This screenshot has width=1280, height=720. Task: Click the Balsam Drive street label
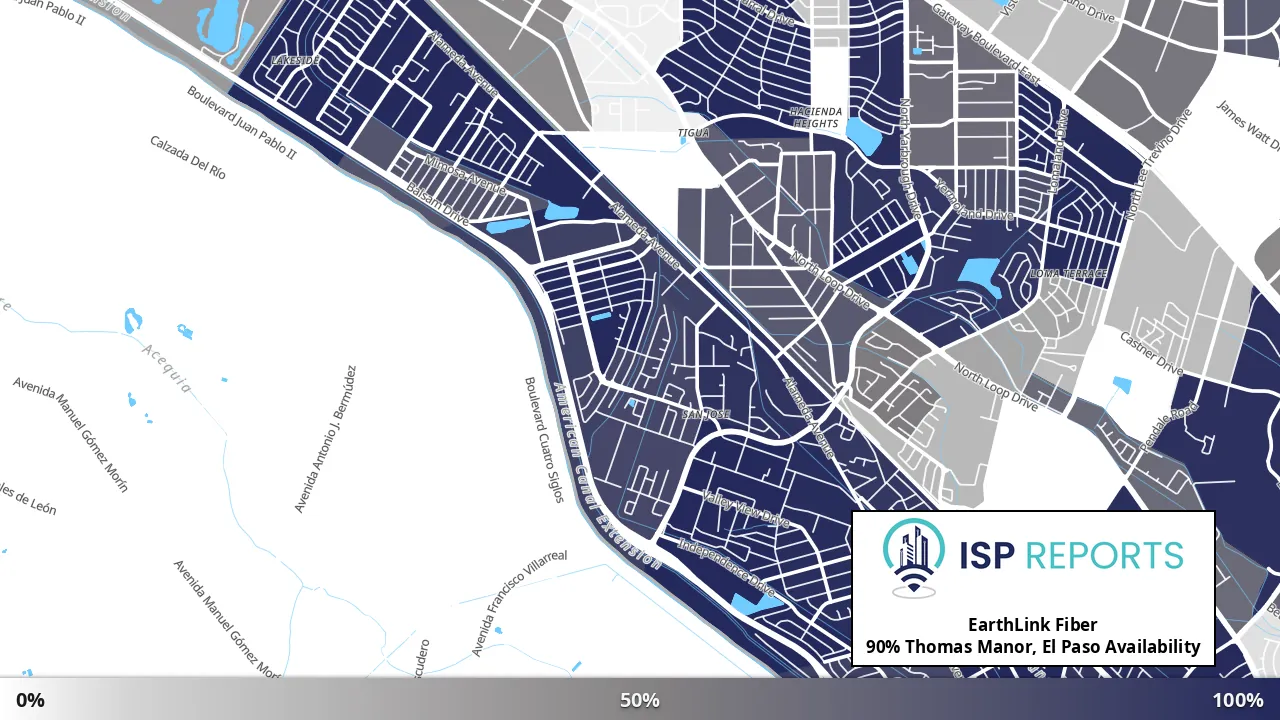[438, 206]
